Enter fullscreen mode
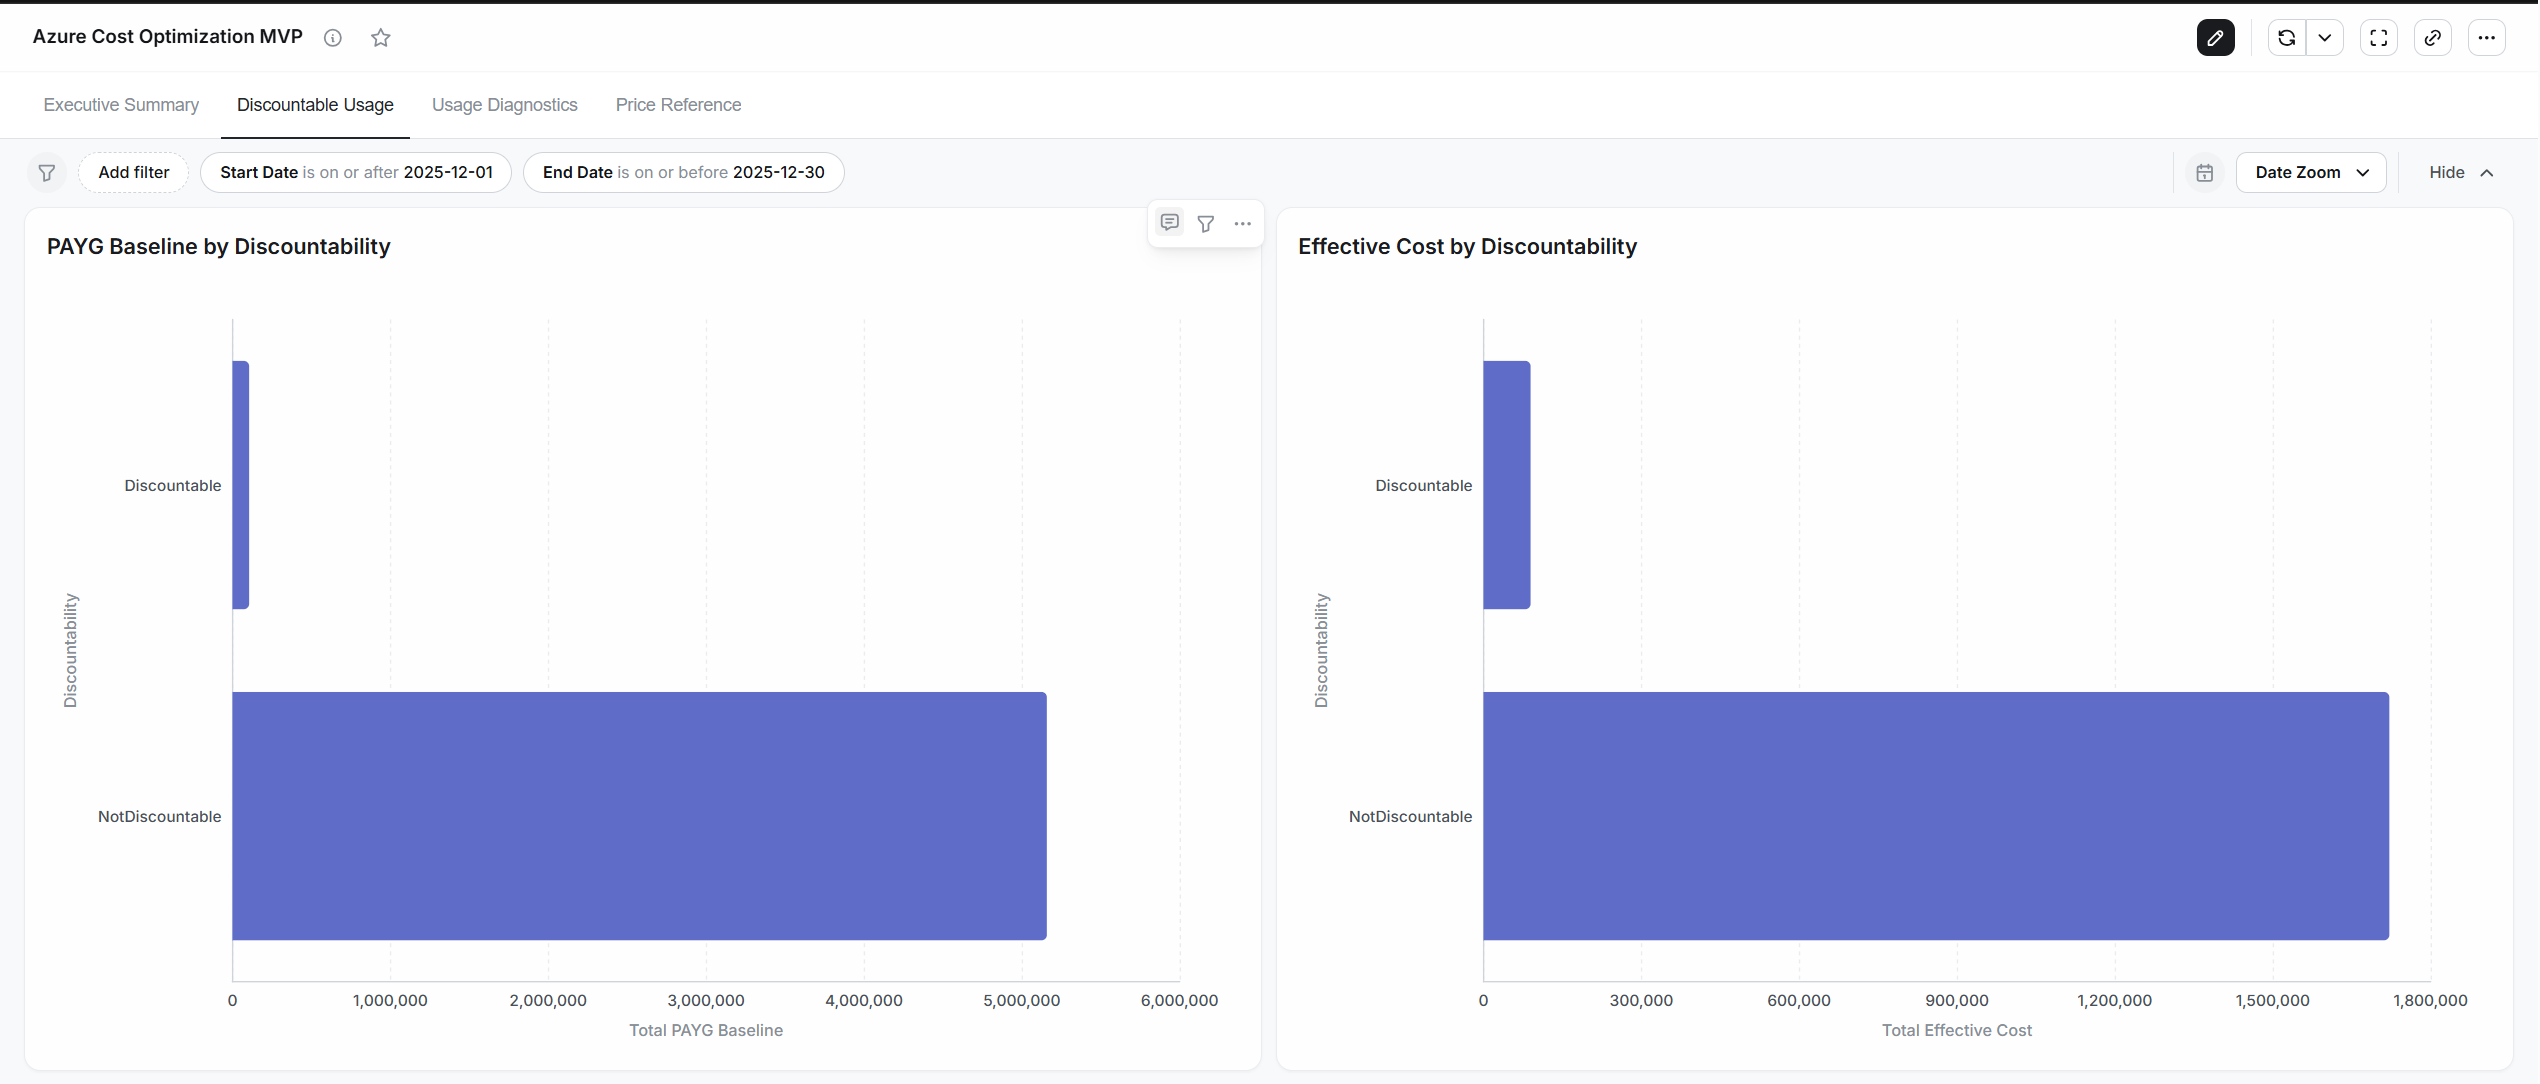The image size is (2540, 1084). (2379, 38)
